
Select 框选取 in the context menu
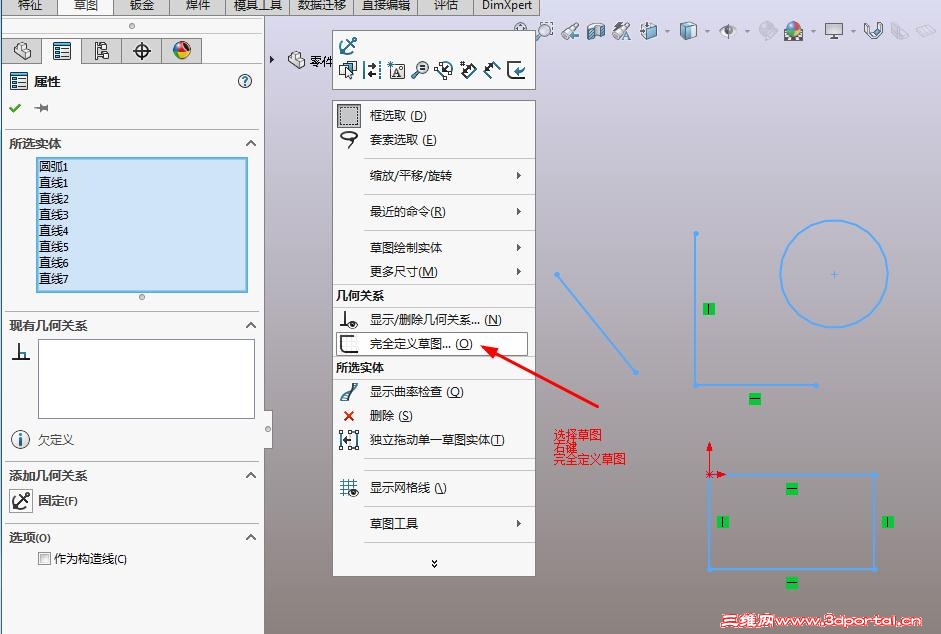(434, 116)
